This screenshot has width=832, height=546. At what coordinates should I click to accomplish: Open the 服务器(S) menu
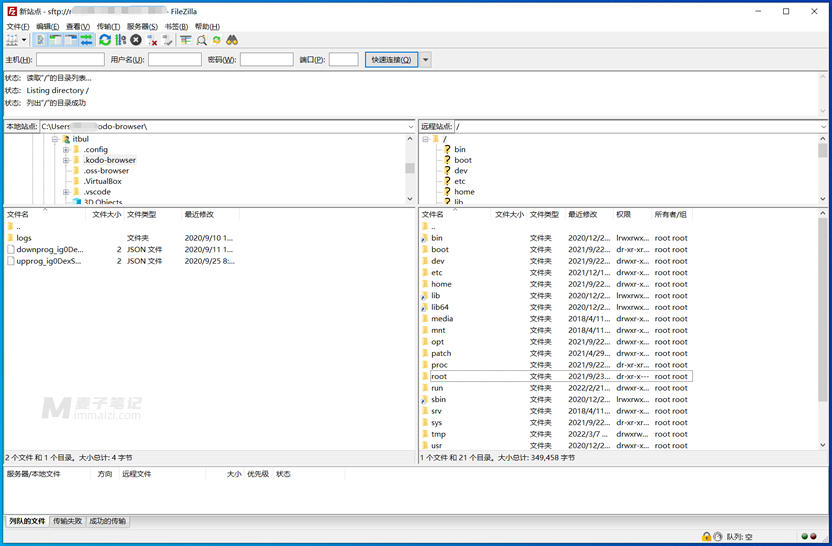coord(142,27)
